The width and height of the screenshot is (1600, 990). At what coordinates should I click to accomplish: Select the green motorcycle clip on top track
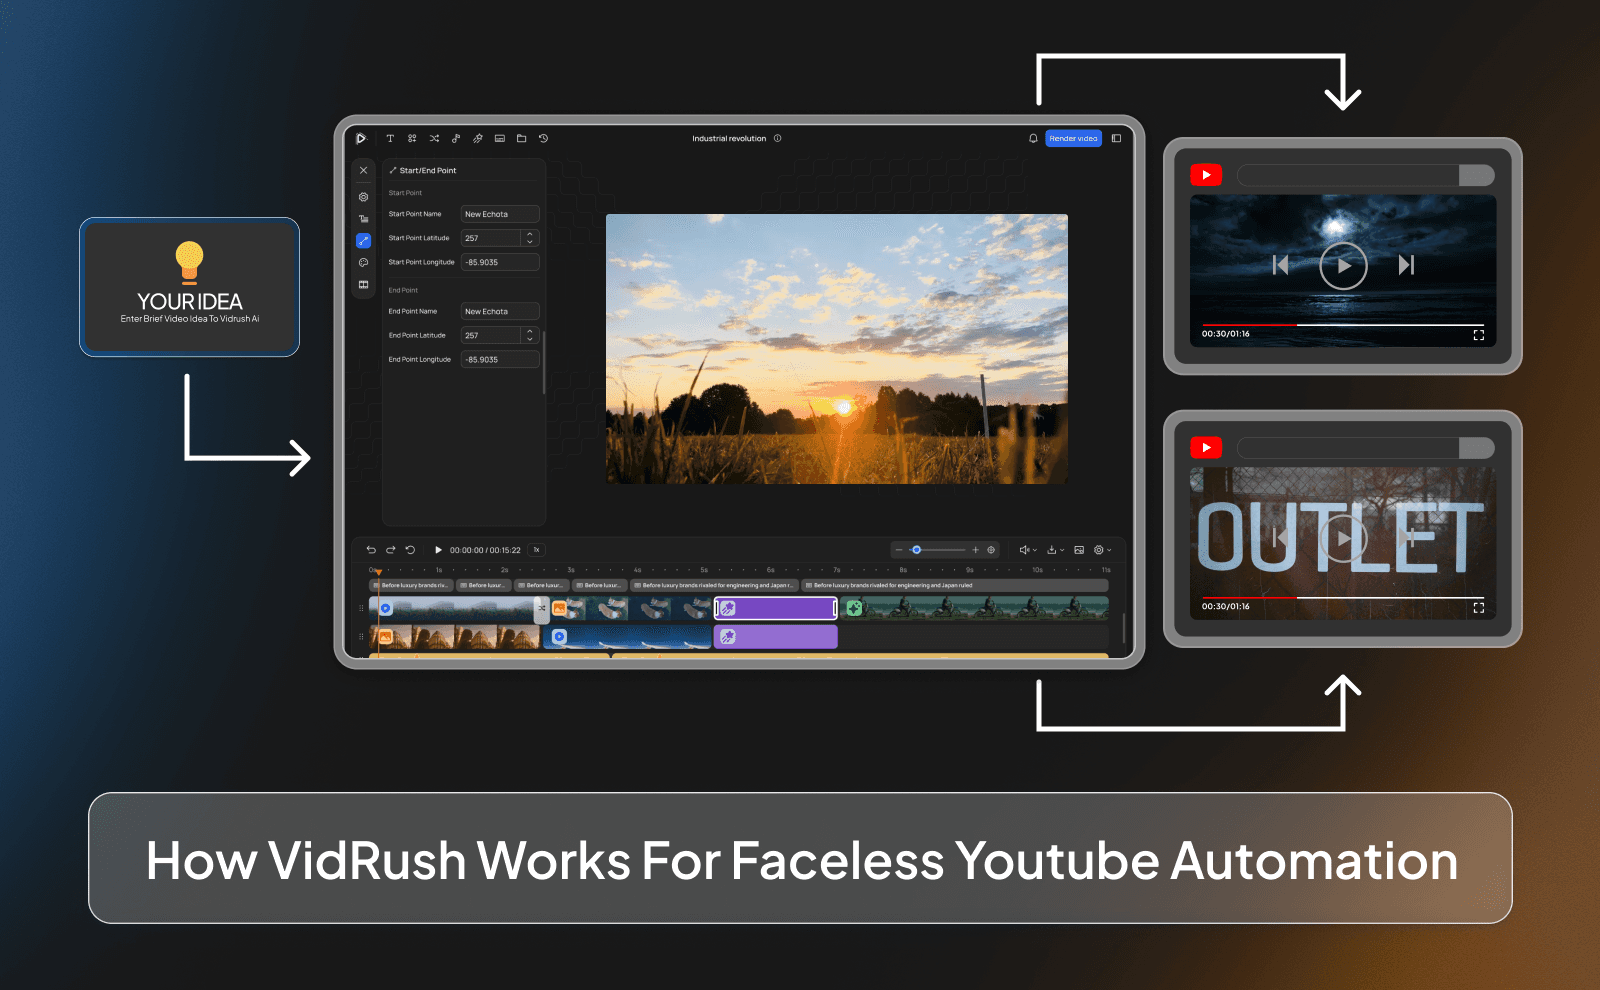click(x=974, y=608)
